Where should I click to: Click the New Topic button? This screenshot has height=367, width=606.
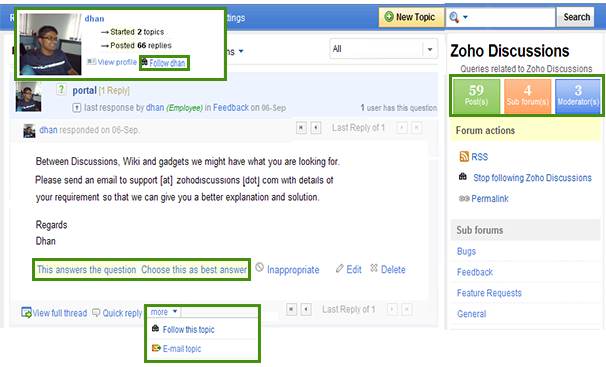click(411, 17)
